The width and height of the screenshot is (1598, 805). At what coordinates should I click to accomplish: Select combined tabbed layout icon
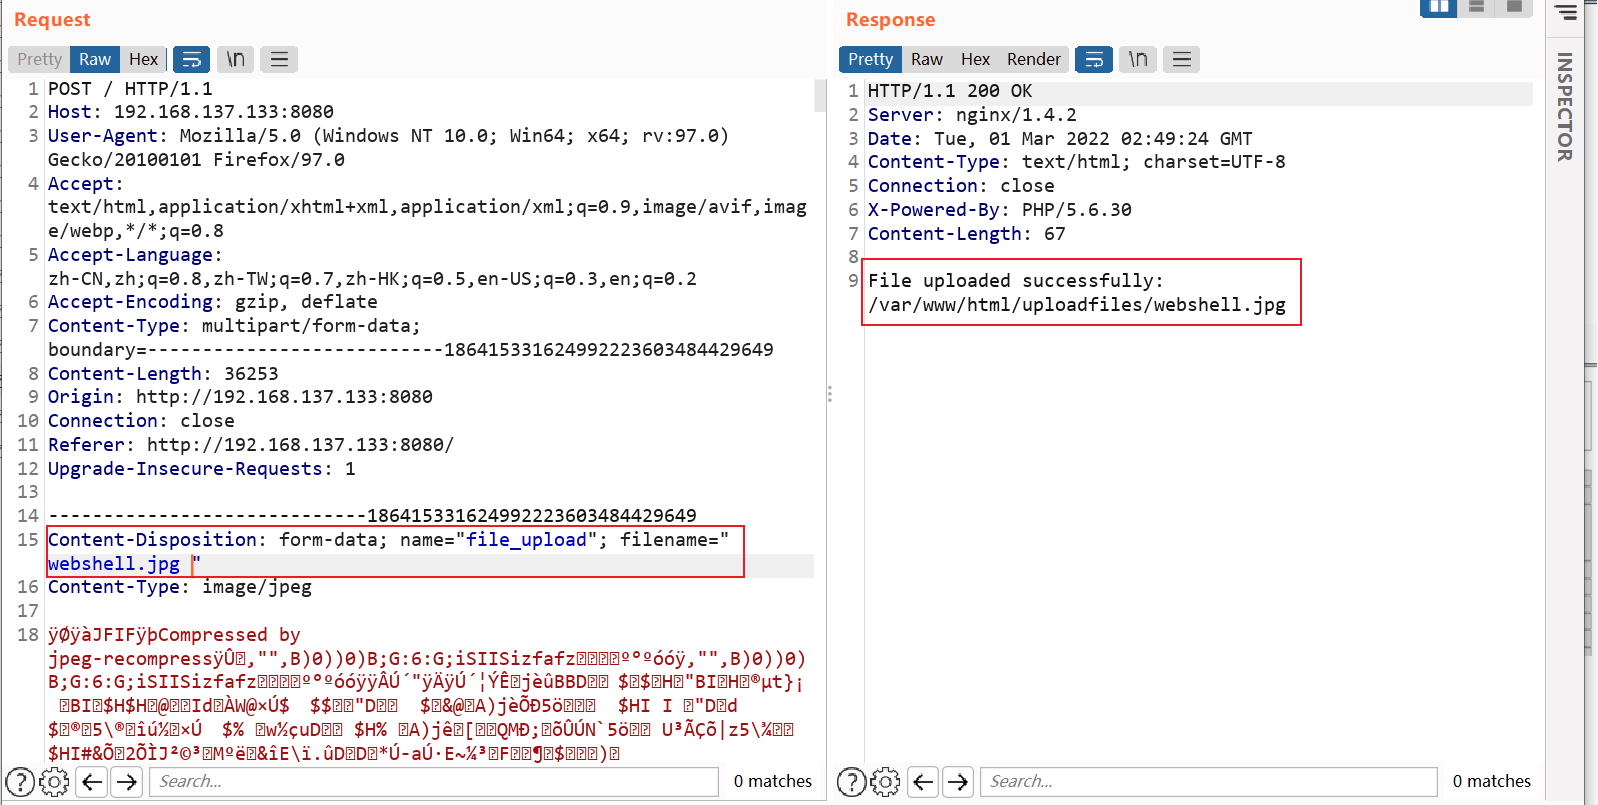(x=1514, y=7)
